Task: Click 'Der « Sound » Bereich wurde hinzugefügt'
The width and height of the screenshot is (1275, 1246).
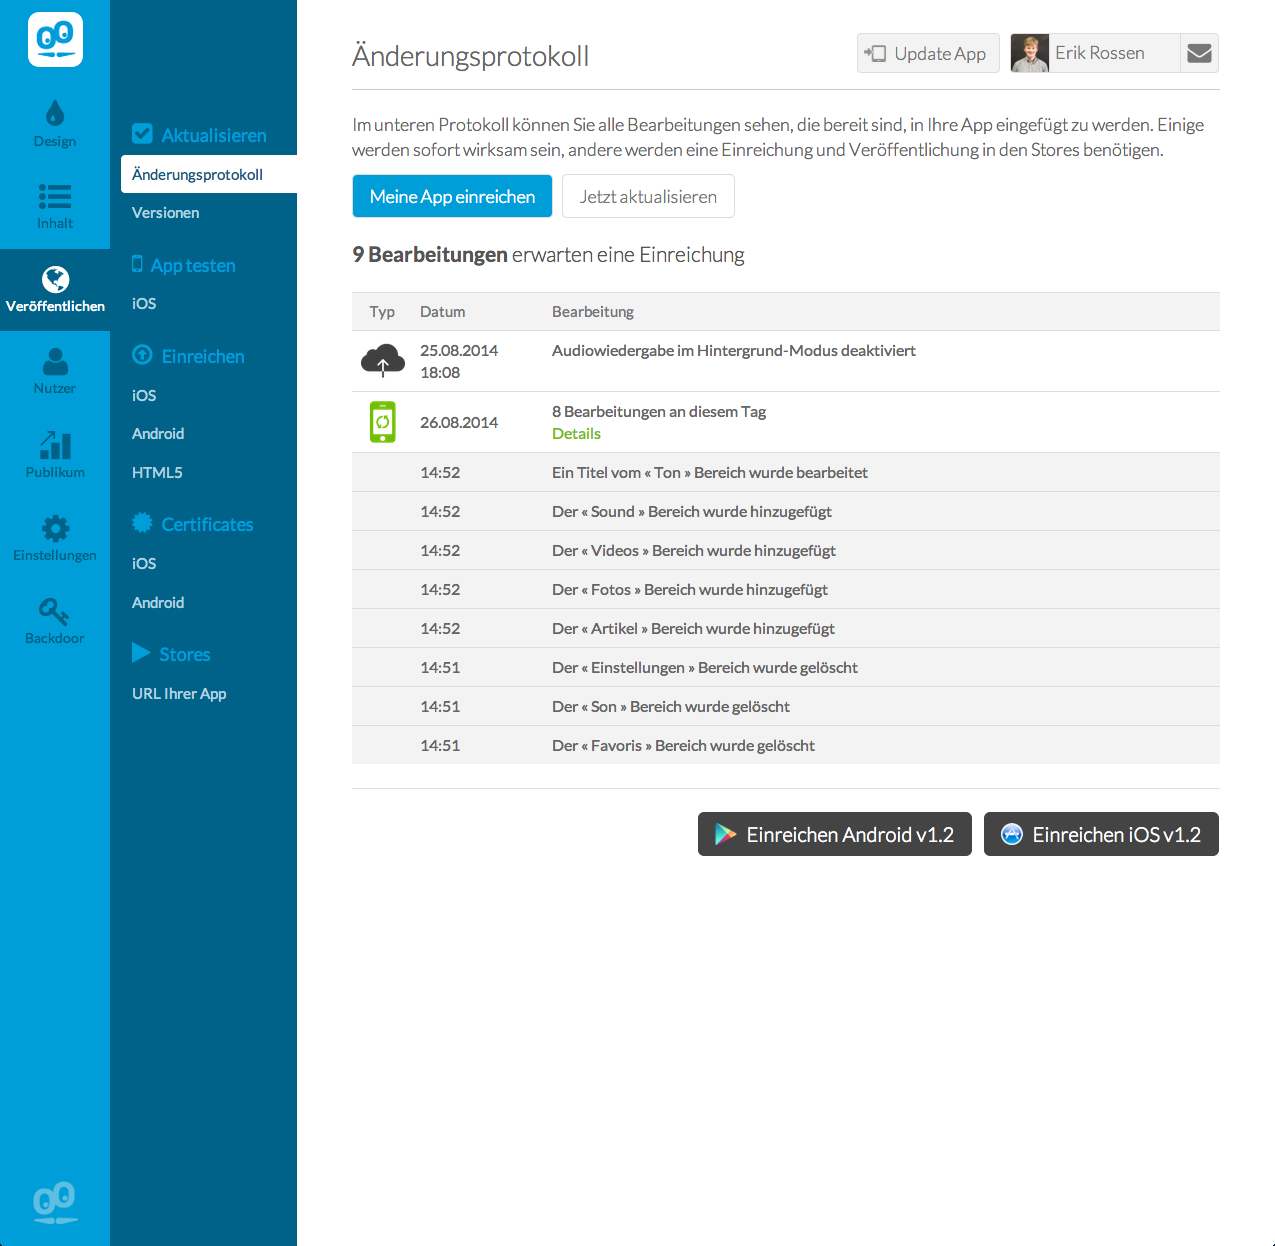Action: tap(692, 512)
